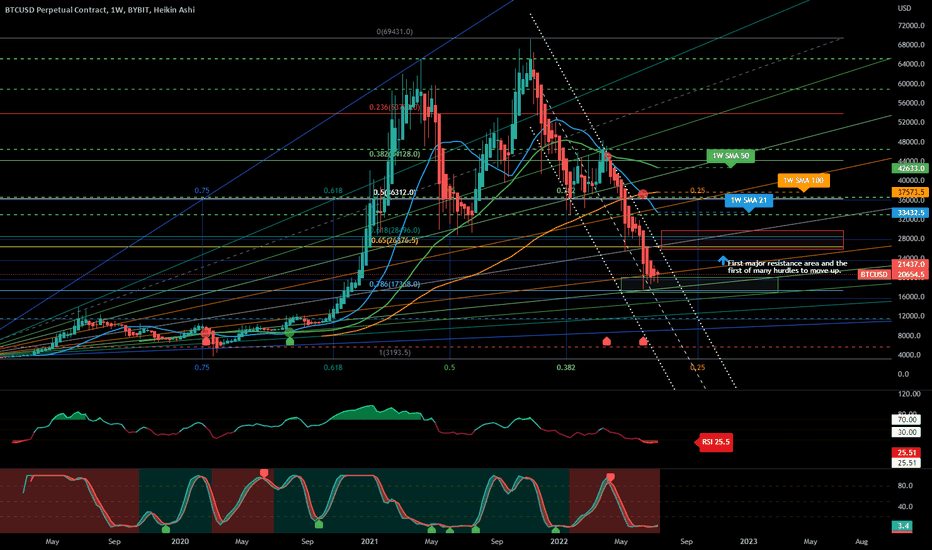
Task: Click the orange 37573.5 price tag
Action: (x=909, y=192)
